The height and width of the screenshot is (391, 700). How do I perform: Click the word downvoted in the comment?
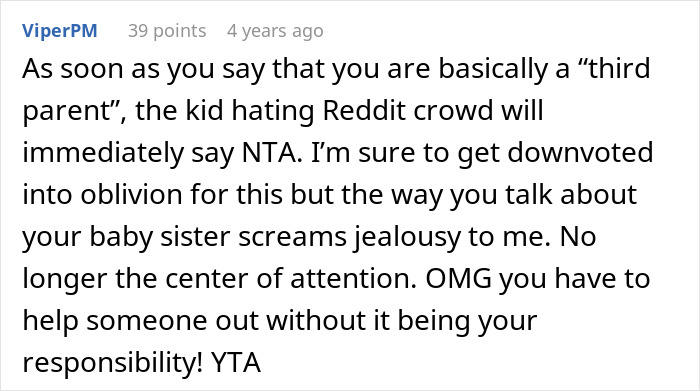580,153
